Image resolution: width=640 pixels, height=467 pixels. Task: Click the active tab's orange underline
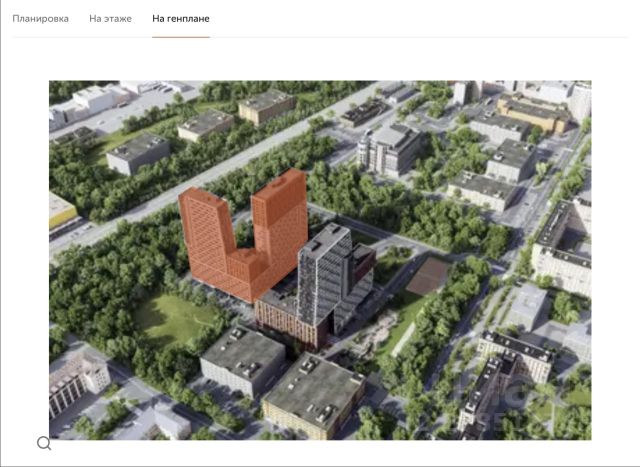click(x=181, y=37)
